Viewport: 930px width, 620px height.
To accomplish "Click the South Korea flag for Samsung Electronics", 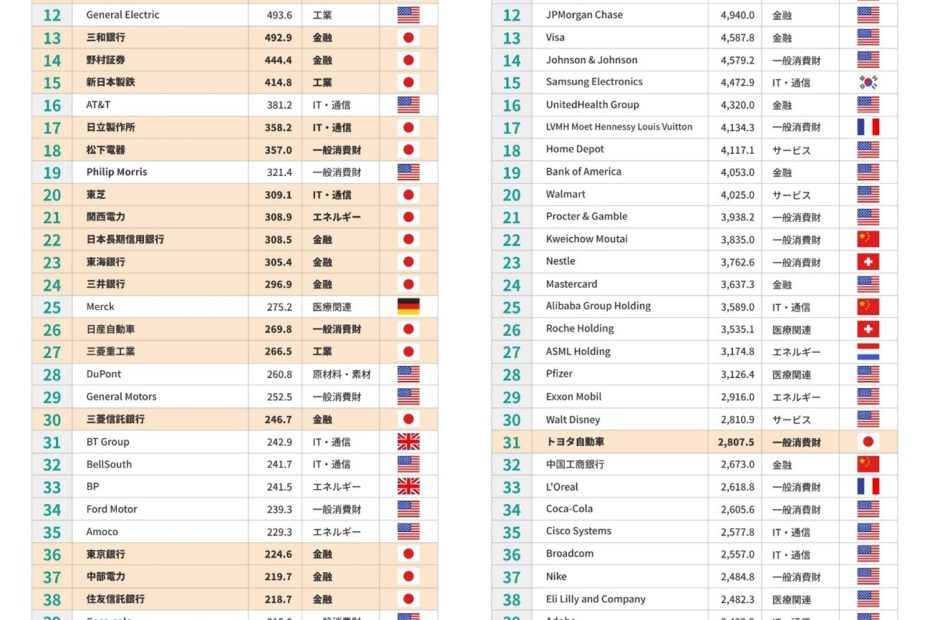I will (868, 82).
